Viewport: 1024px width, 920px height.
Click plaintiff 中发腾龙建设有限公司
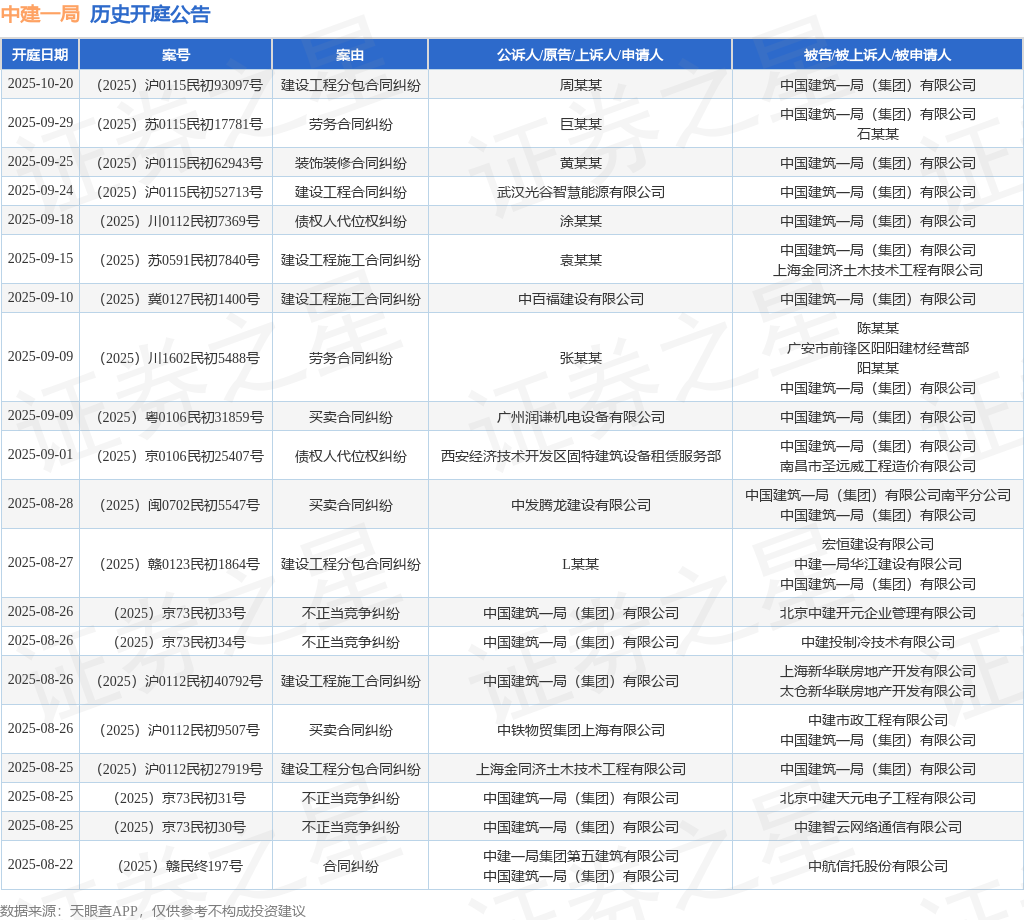[581, 505]
